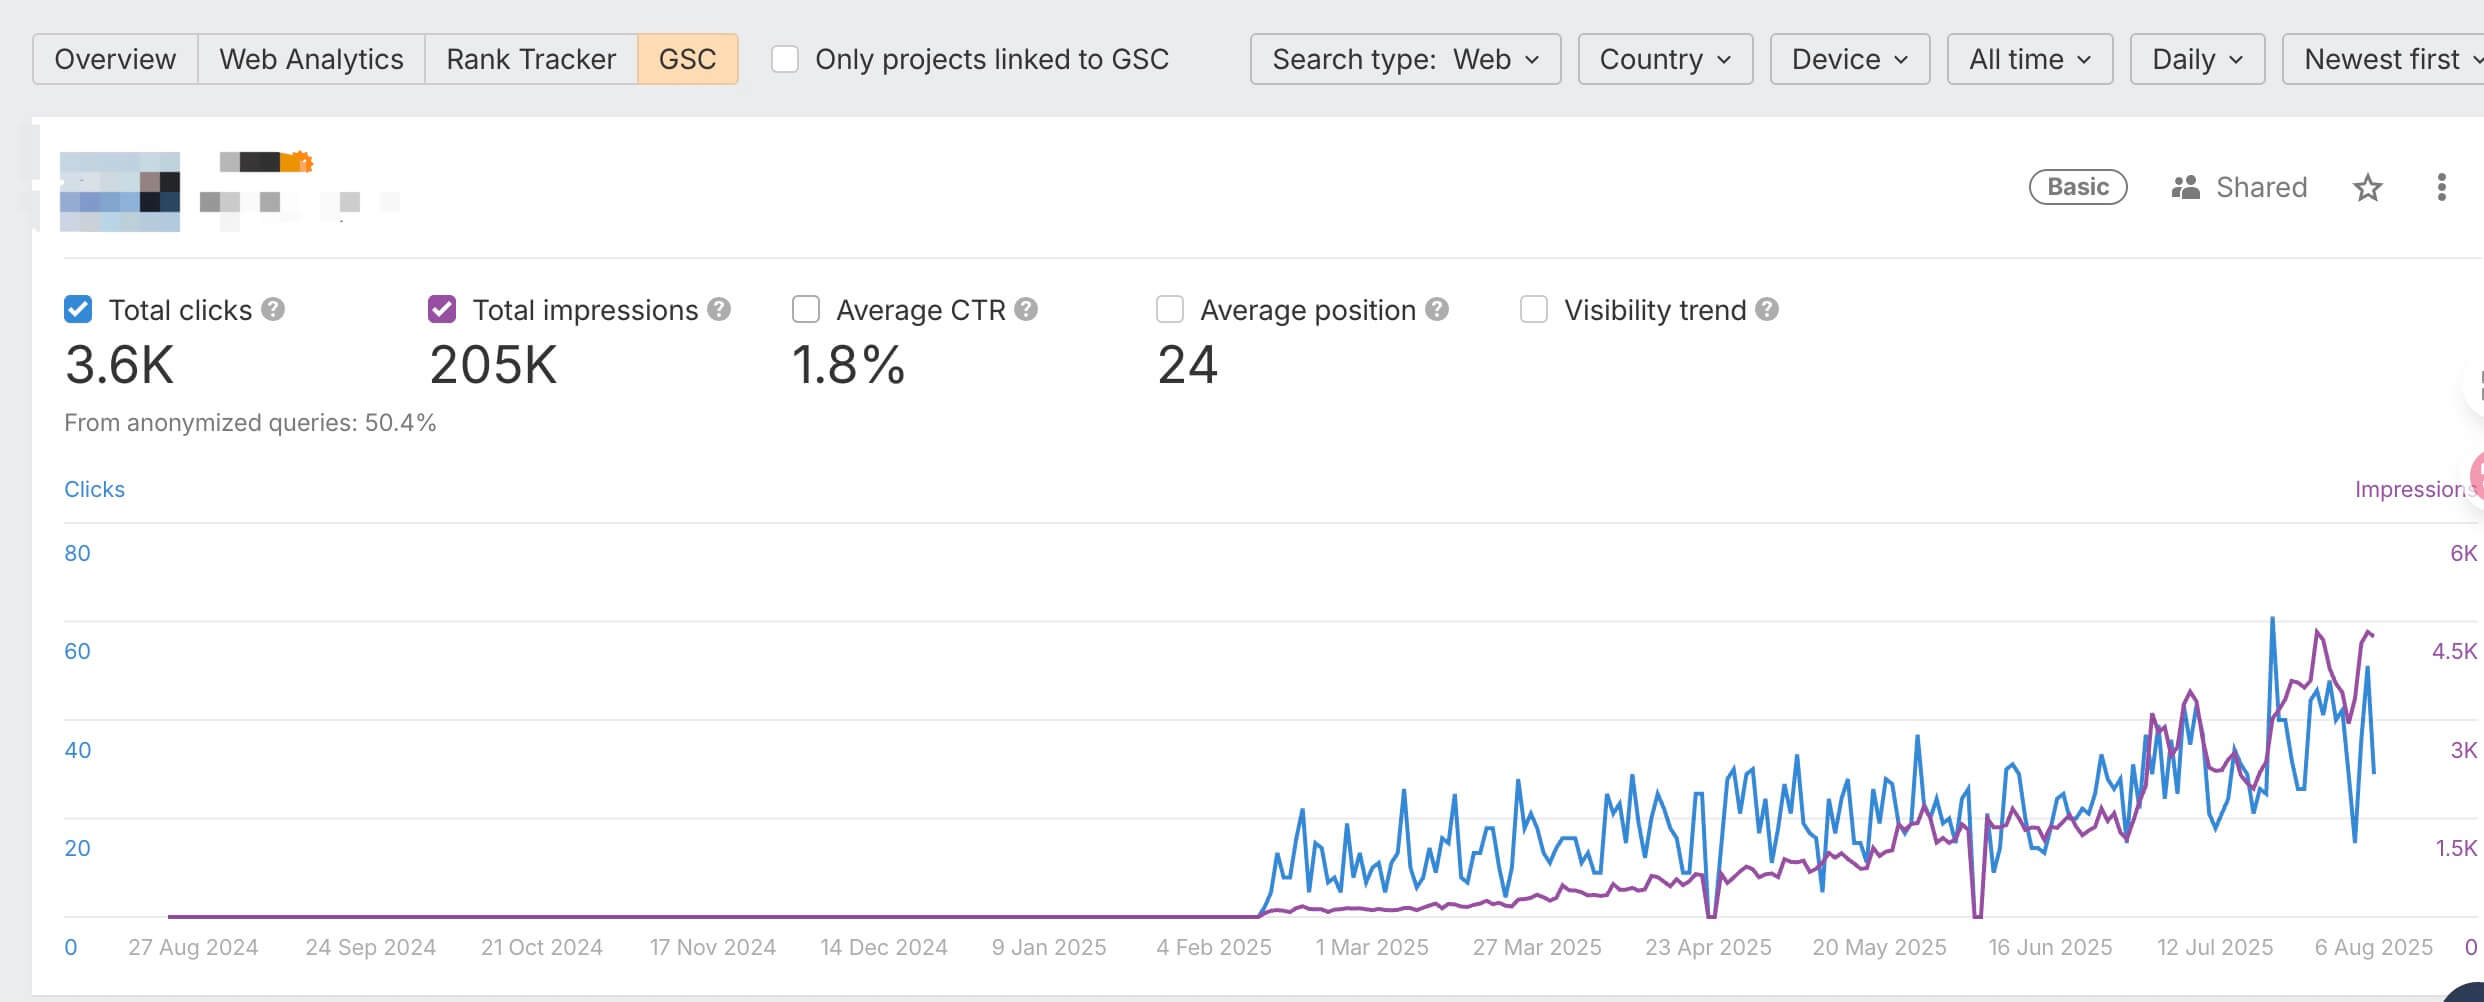Tick Only projects linked to GSC
This screenshot has width=2484, height=1002.
pyautogui.click(x=785, y=60)
